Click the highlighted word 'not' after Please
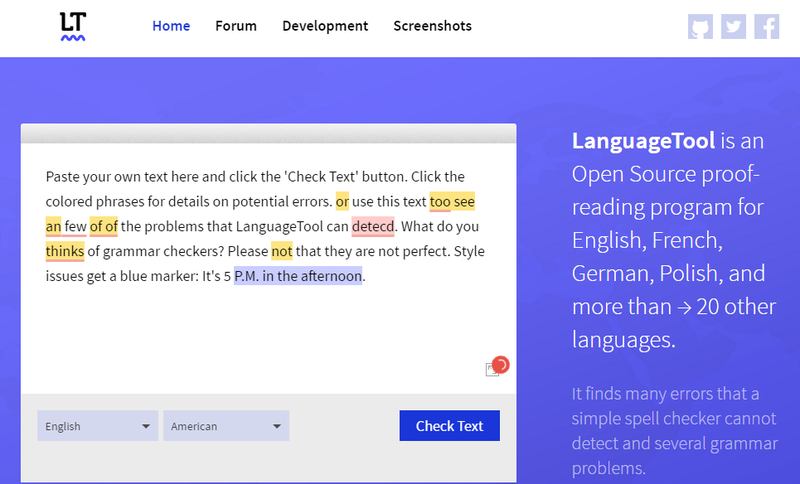 point(281,251)
